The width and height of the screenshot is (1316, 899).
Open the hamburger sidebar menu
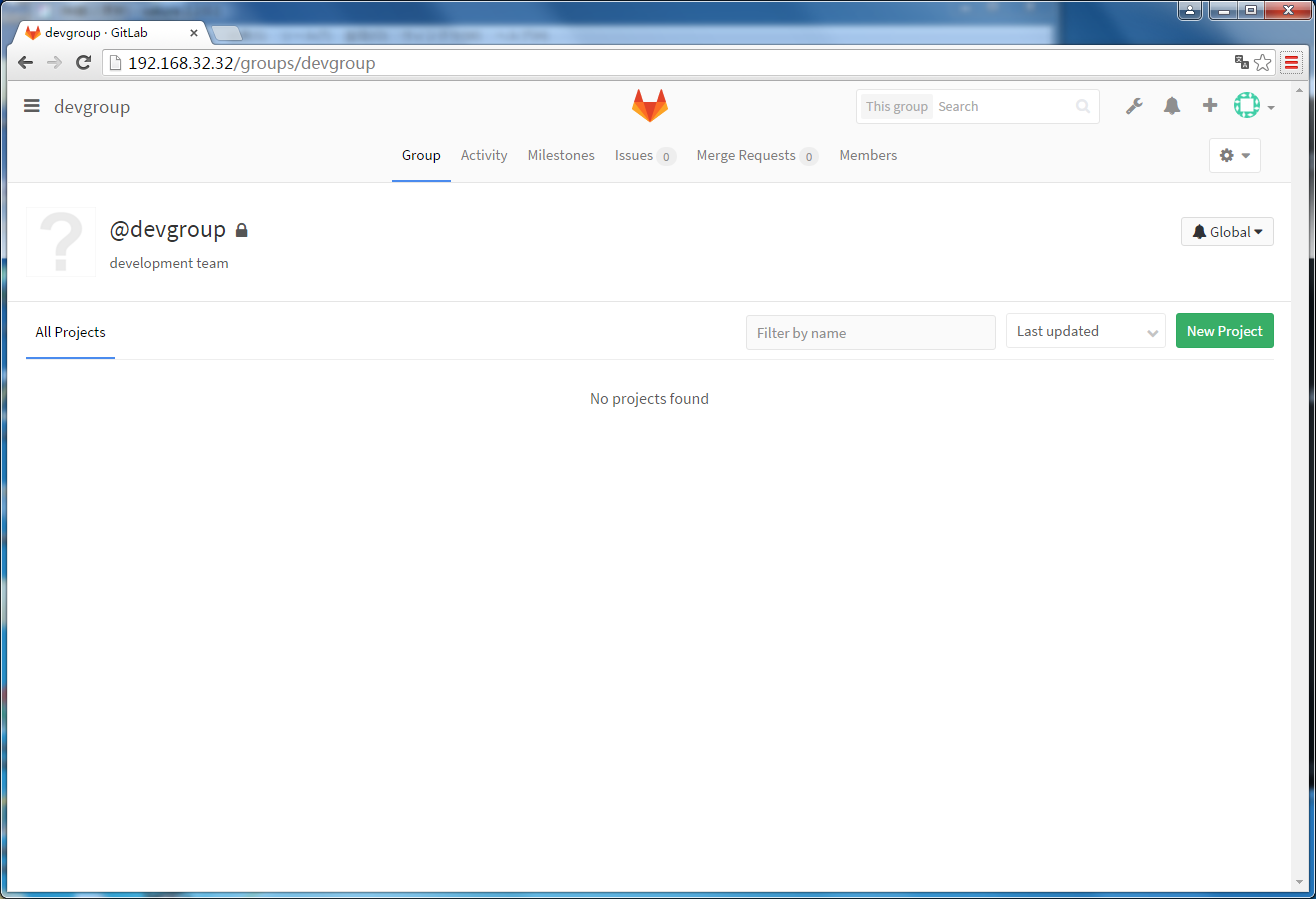point(32,106)
